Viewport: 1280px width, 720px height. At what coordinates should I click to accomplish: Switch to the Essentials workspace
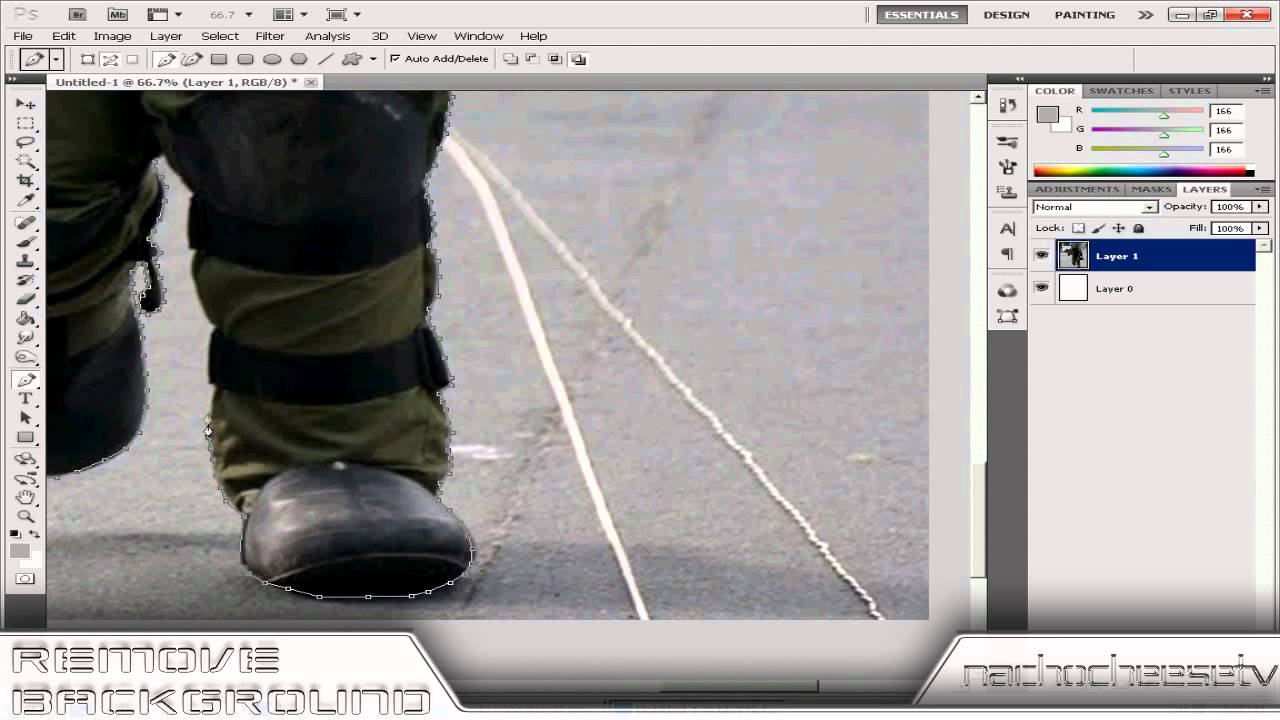(921, 15)
